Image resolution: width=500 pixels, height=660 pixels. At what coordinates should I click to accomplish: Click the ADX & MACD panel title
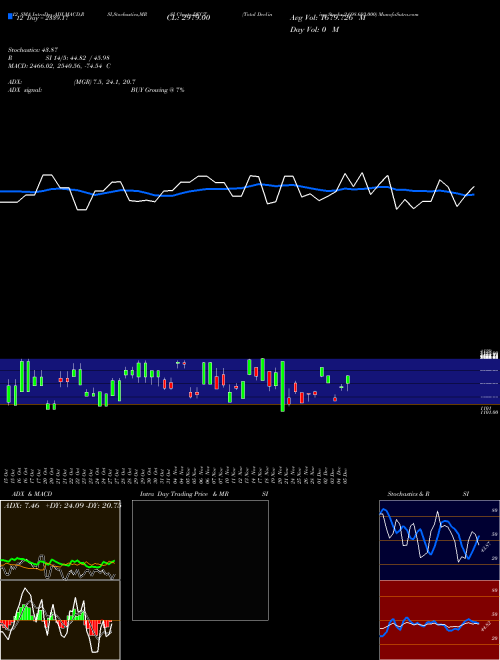tap(32, 494)
